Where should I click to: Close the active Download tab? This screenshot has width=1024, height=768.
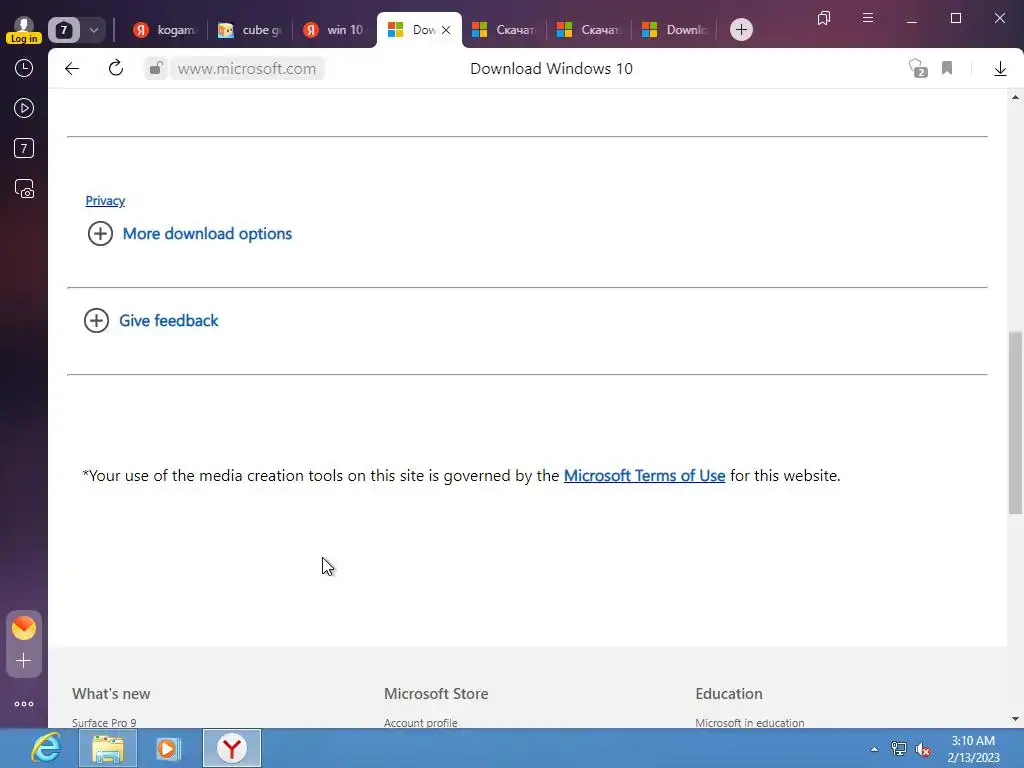446,30
